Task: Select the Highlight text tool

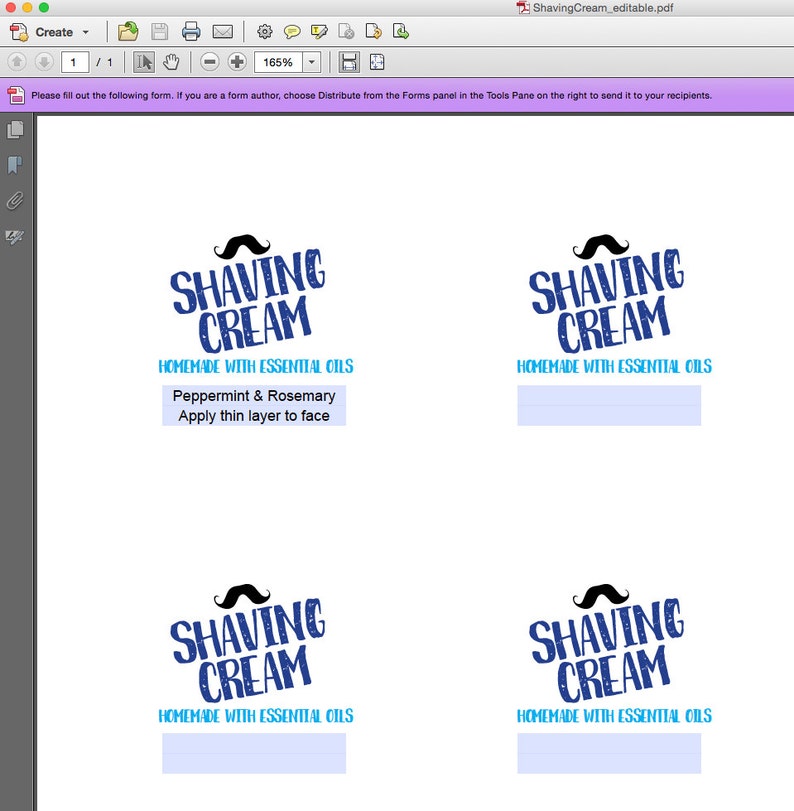Action: (x=319, y=32)
